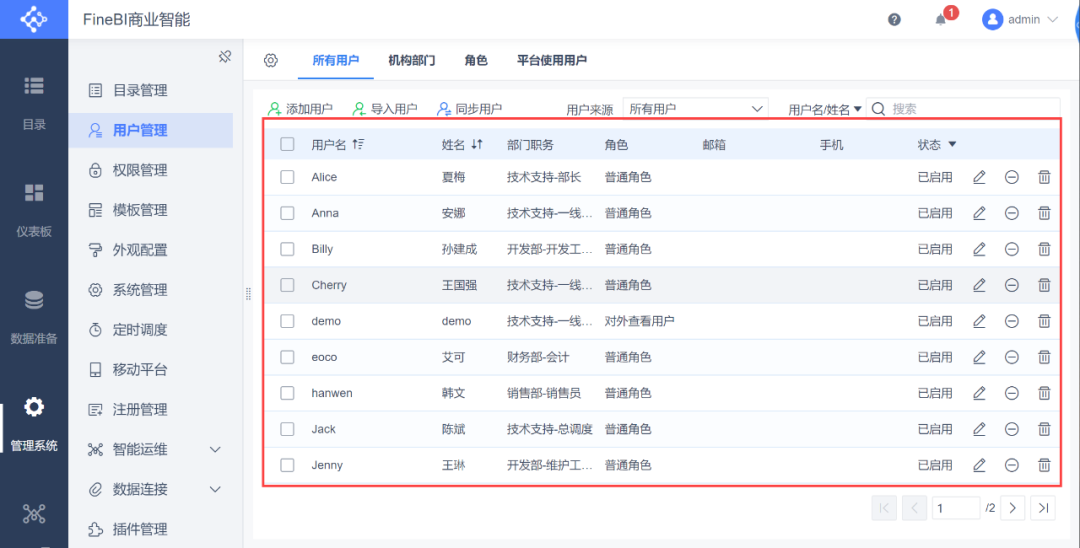This screenshot has height=548, width=1080.
Task: Sort by 姓名 column sort icon
Action: pyautogui.click(x=477, y=144)
